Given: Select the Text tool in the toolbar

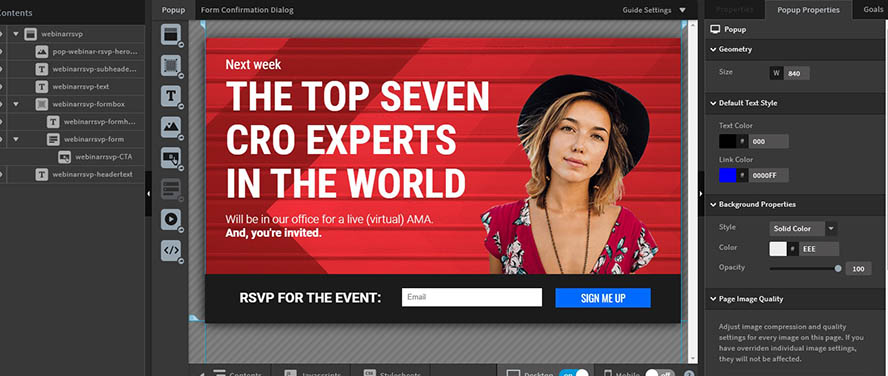Looking at the screenshot, I should 170,96.
